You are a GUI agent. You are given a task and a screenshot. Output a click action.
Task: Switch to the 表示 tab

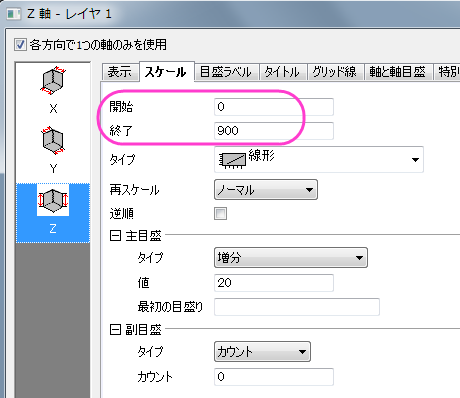120,72
